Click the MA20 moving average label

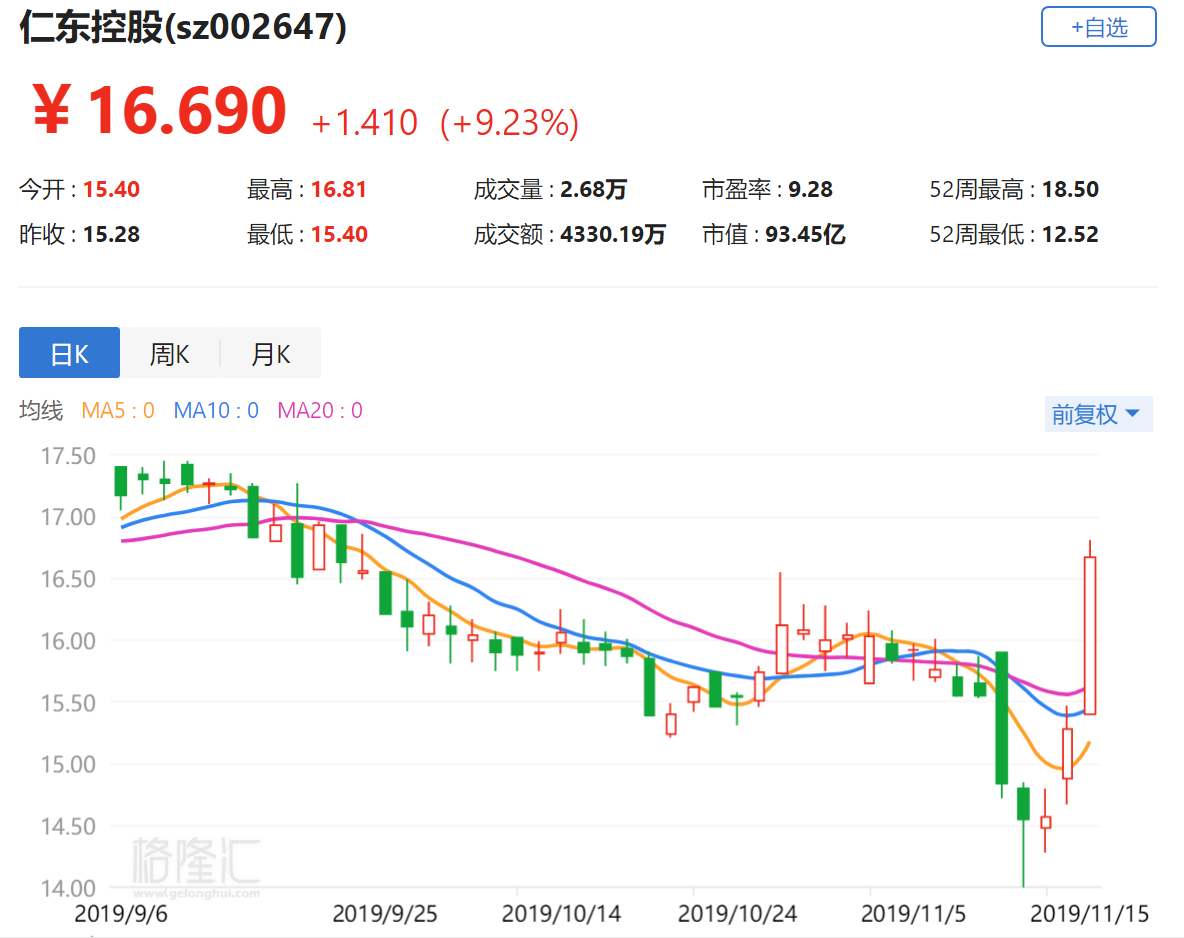(320, 410)
